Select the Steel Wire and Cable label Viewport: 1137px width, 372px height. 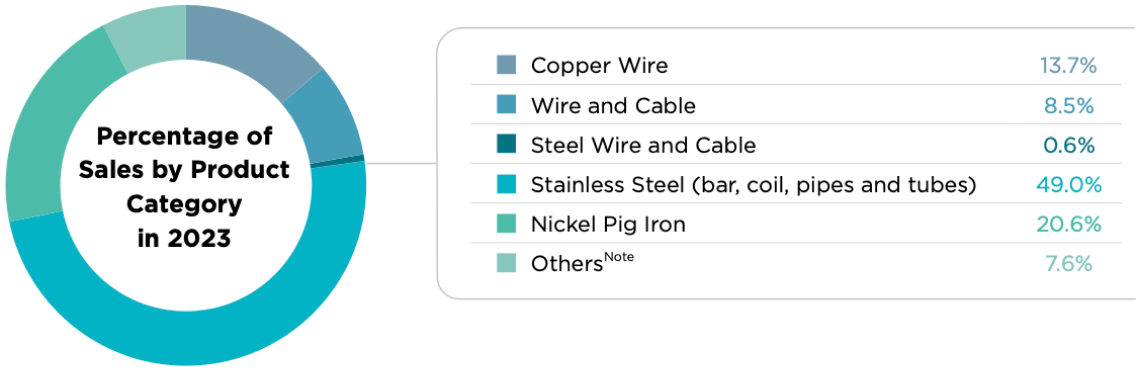[643, 145]
